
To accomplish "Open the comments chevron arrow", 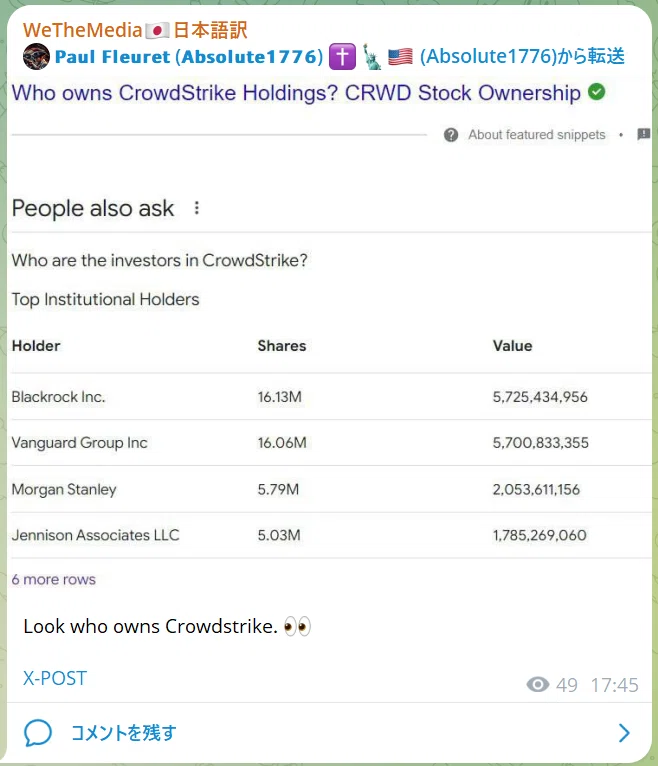I will tap(624, 733).
